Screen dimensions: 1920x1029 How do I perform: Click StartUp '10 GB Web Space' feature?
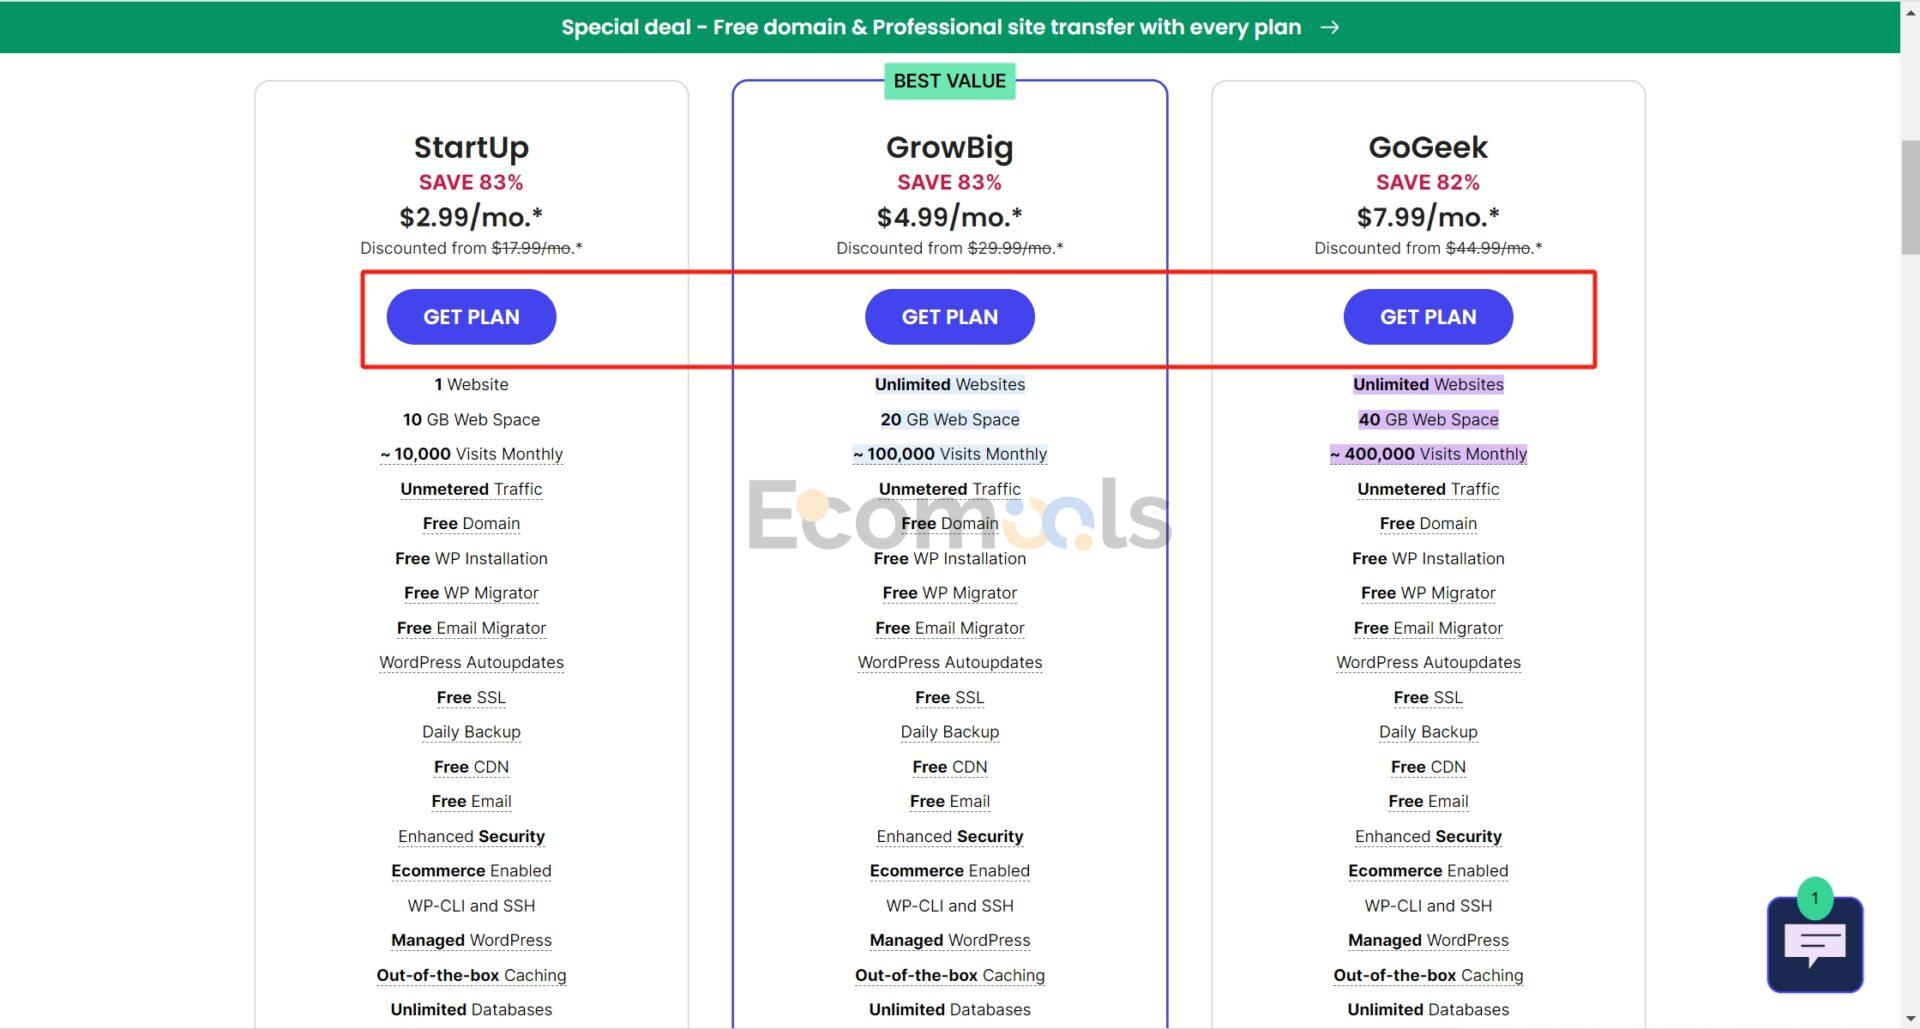471,419
